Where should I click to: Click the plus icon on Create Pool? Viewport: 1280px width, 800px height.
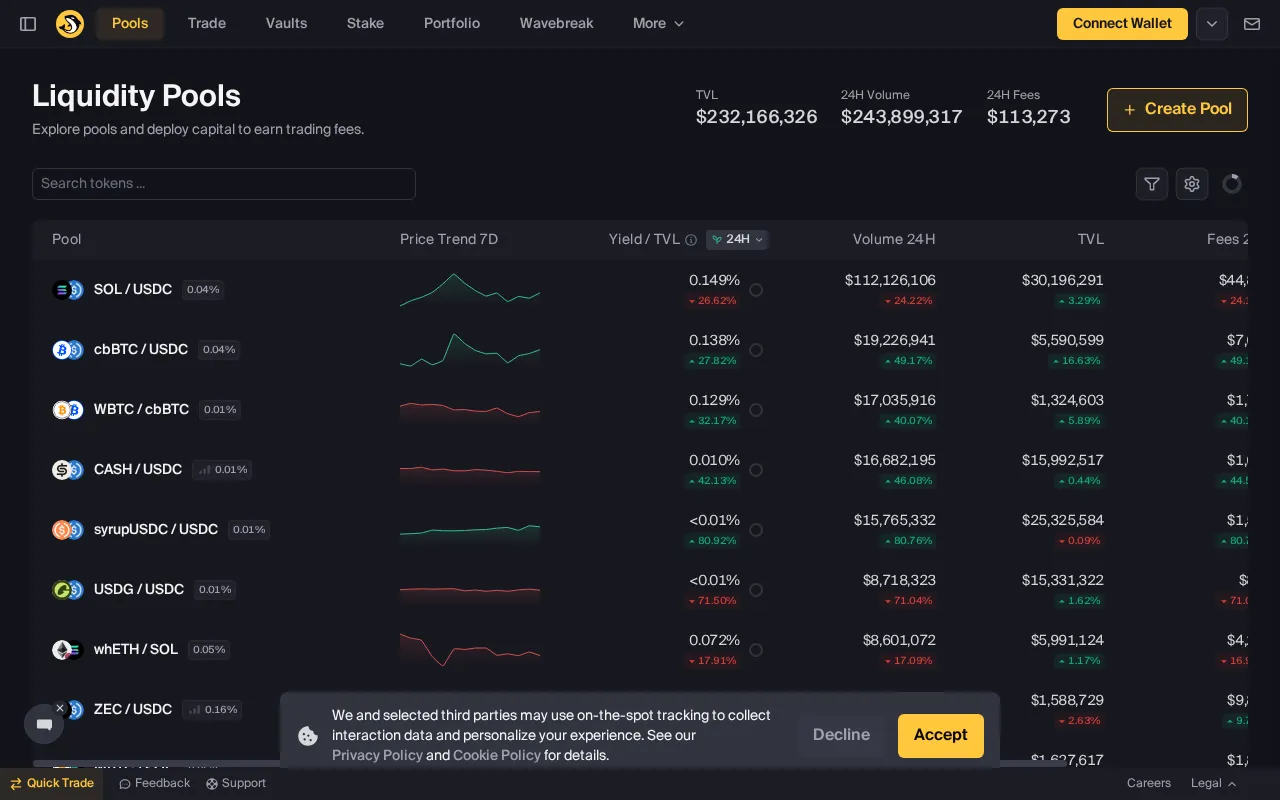1130,110
